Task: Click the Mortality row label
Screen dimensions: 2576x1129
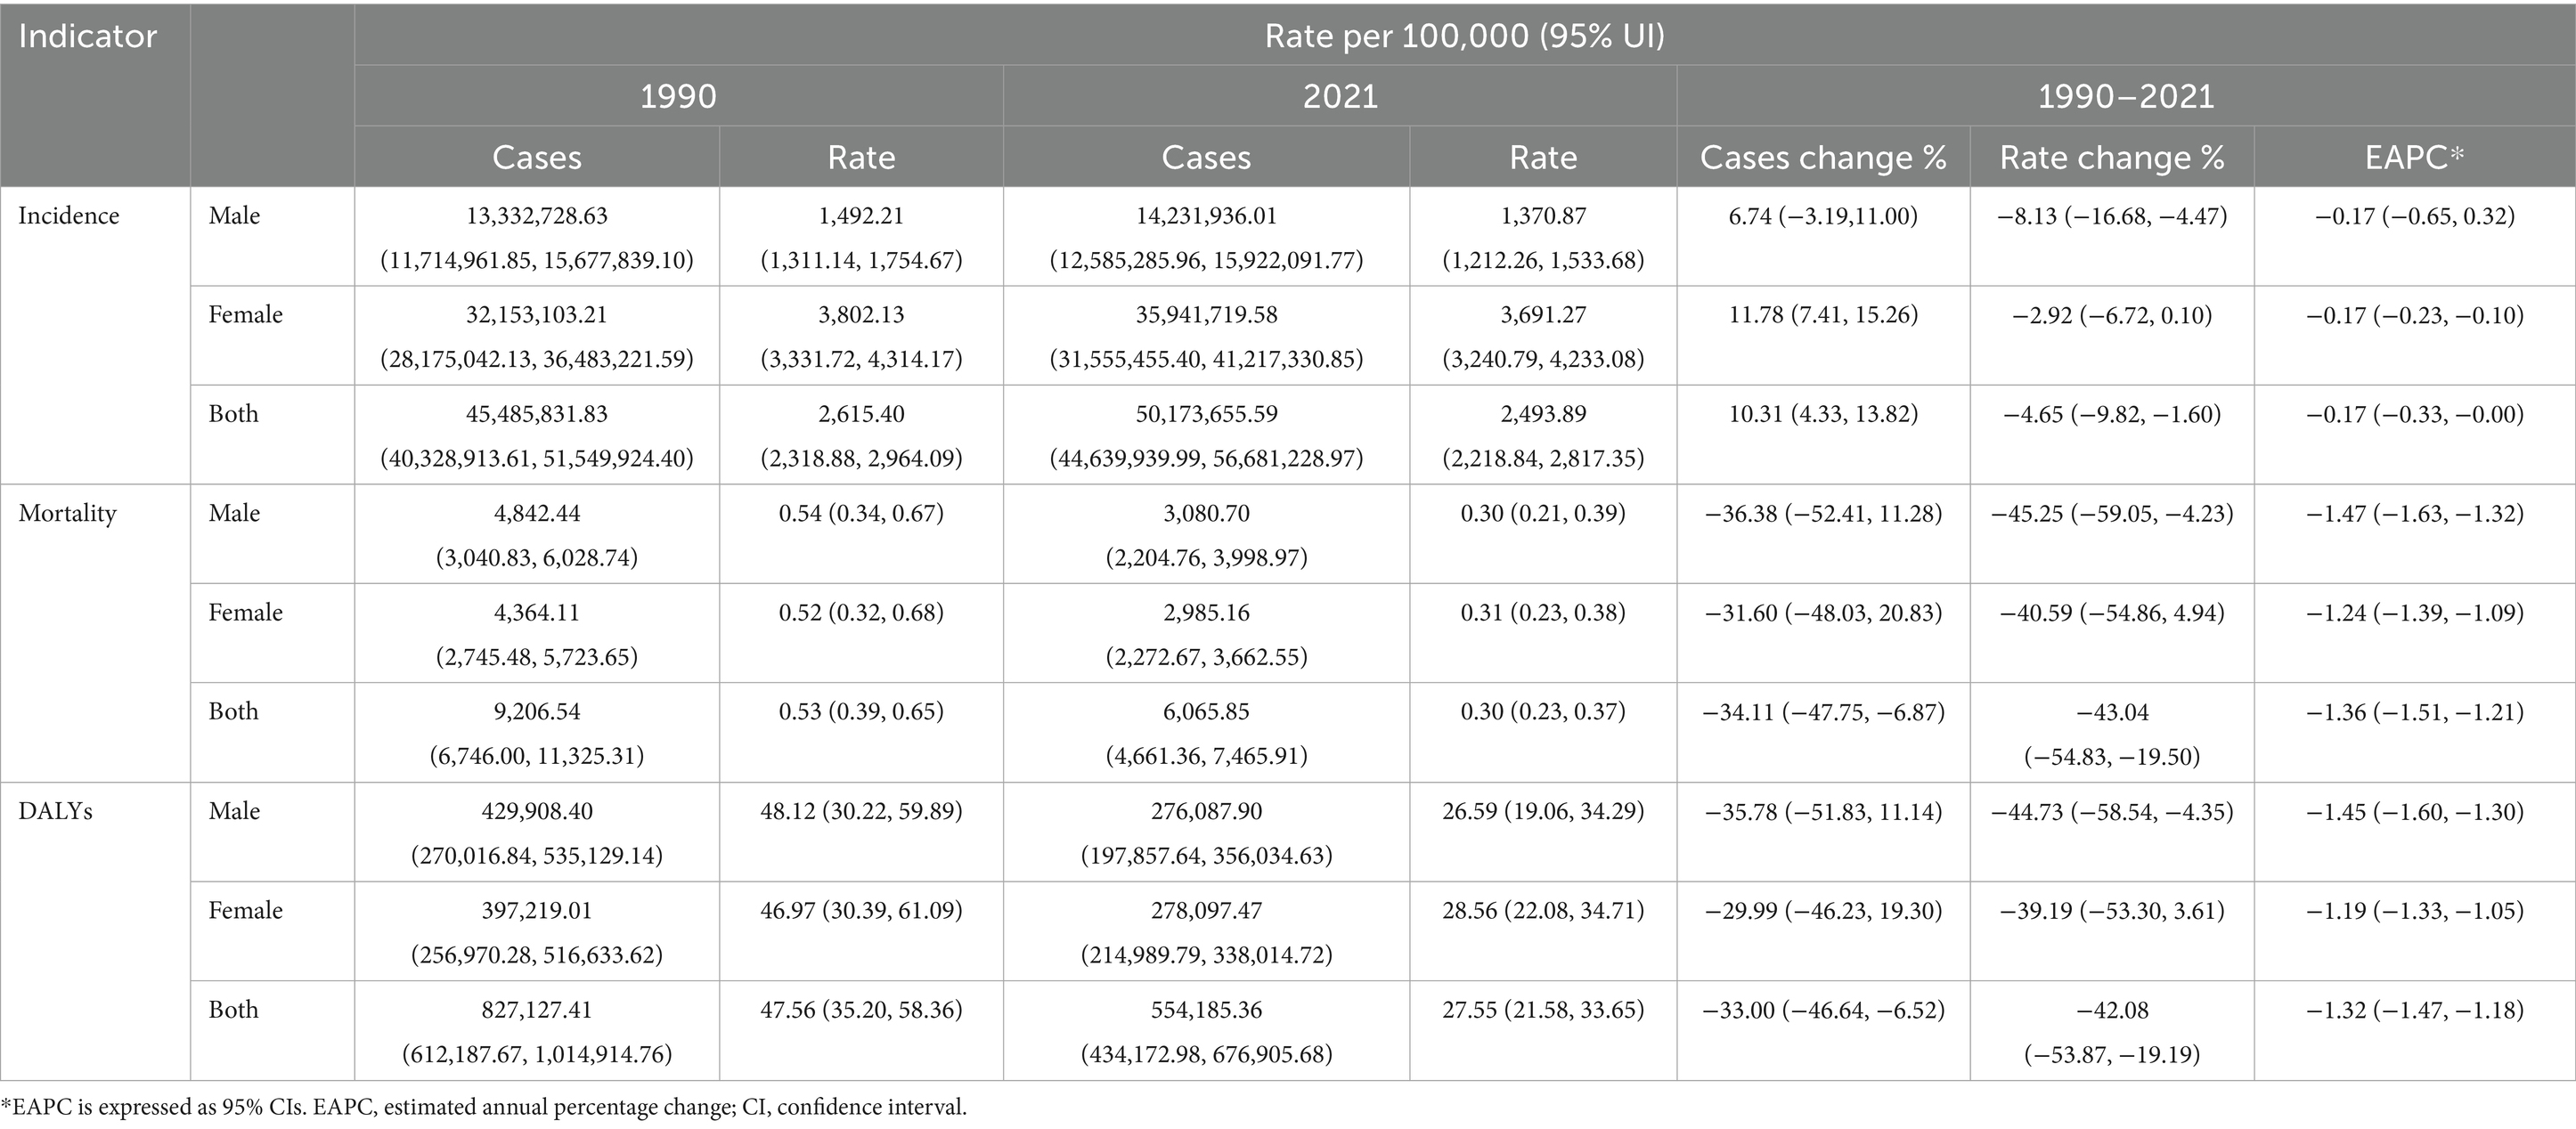Action: (x=68, y=514)
